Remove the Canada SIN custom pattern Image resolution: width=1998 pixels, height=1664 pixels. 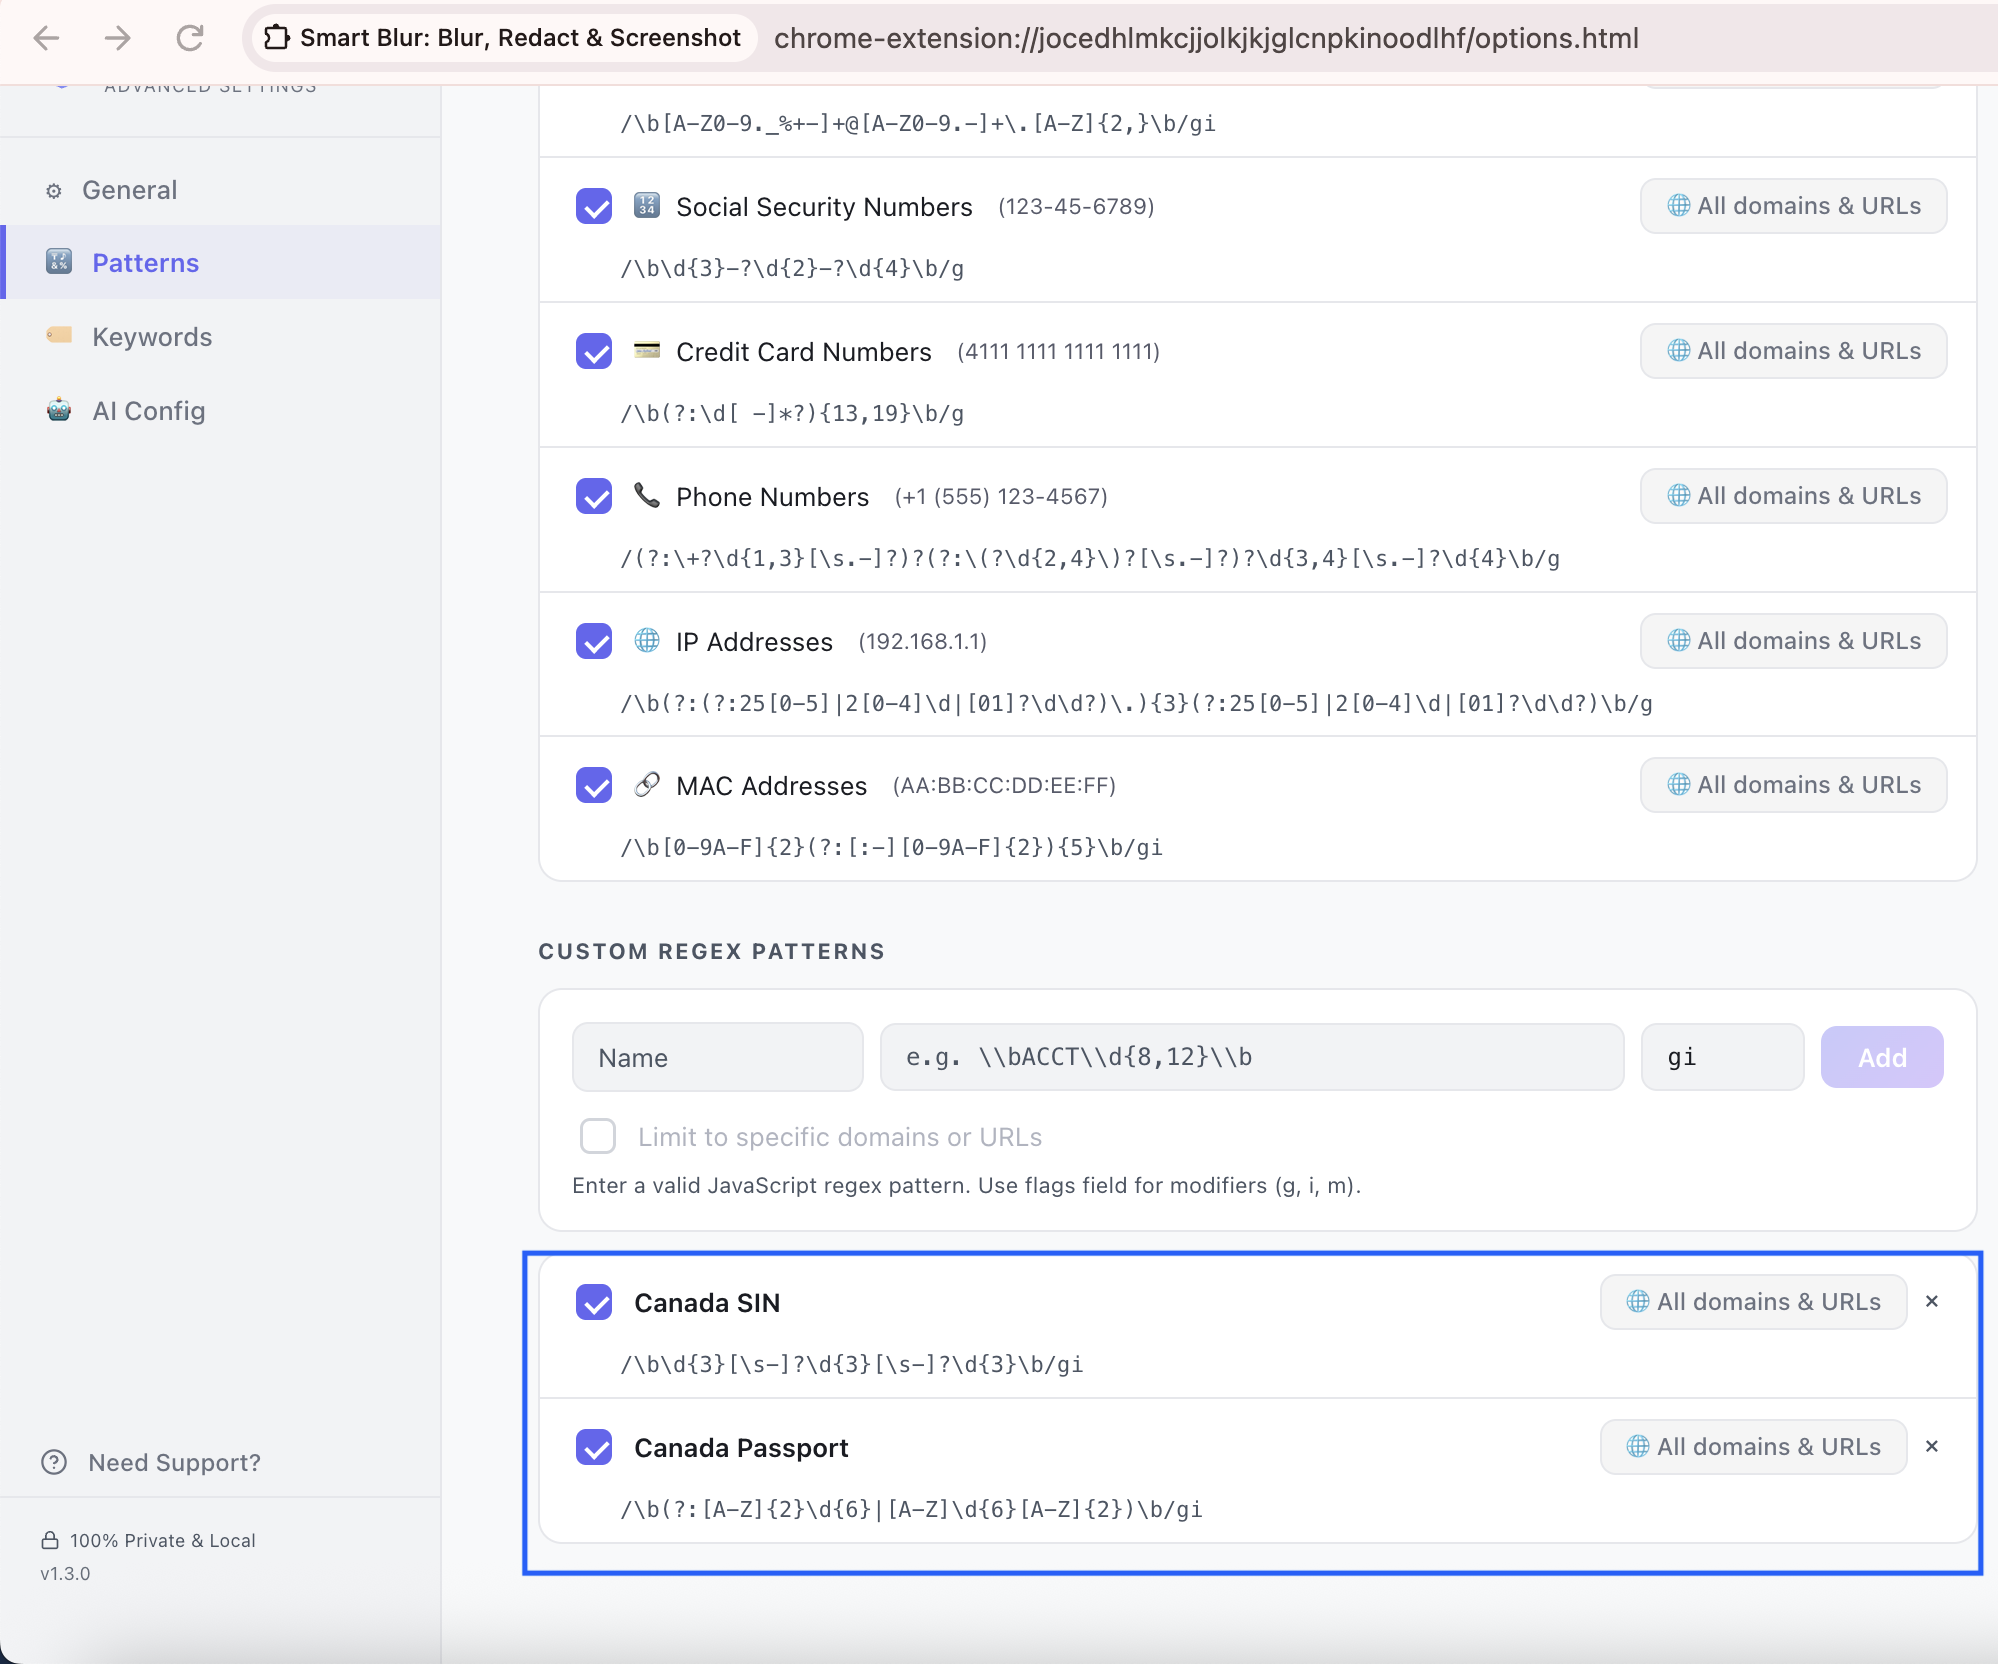pos(1932,1301)
